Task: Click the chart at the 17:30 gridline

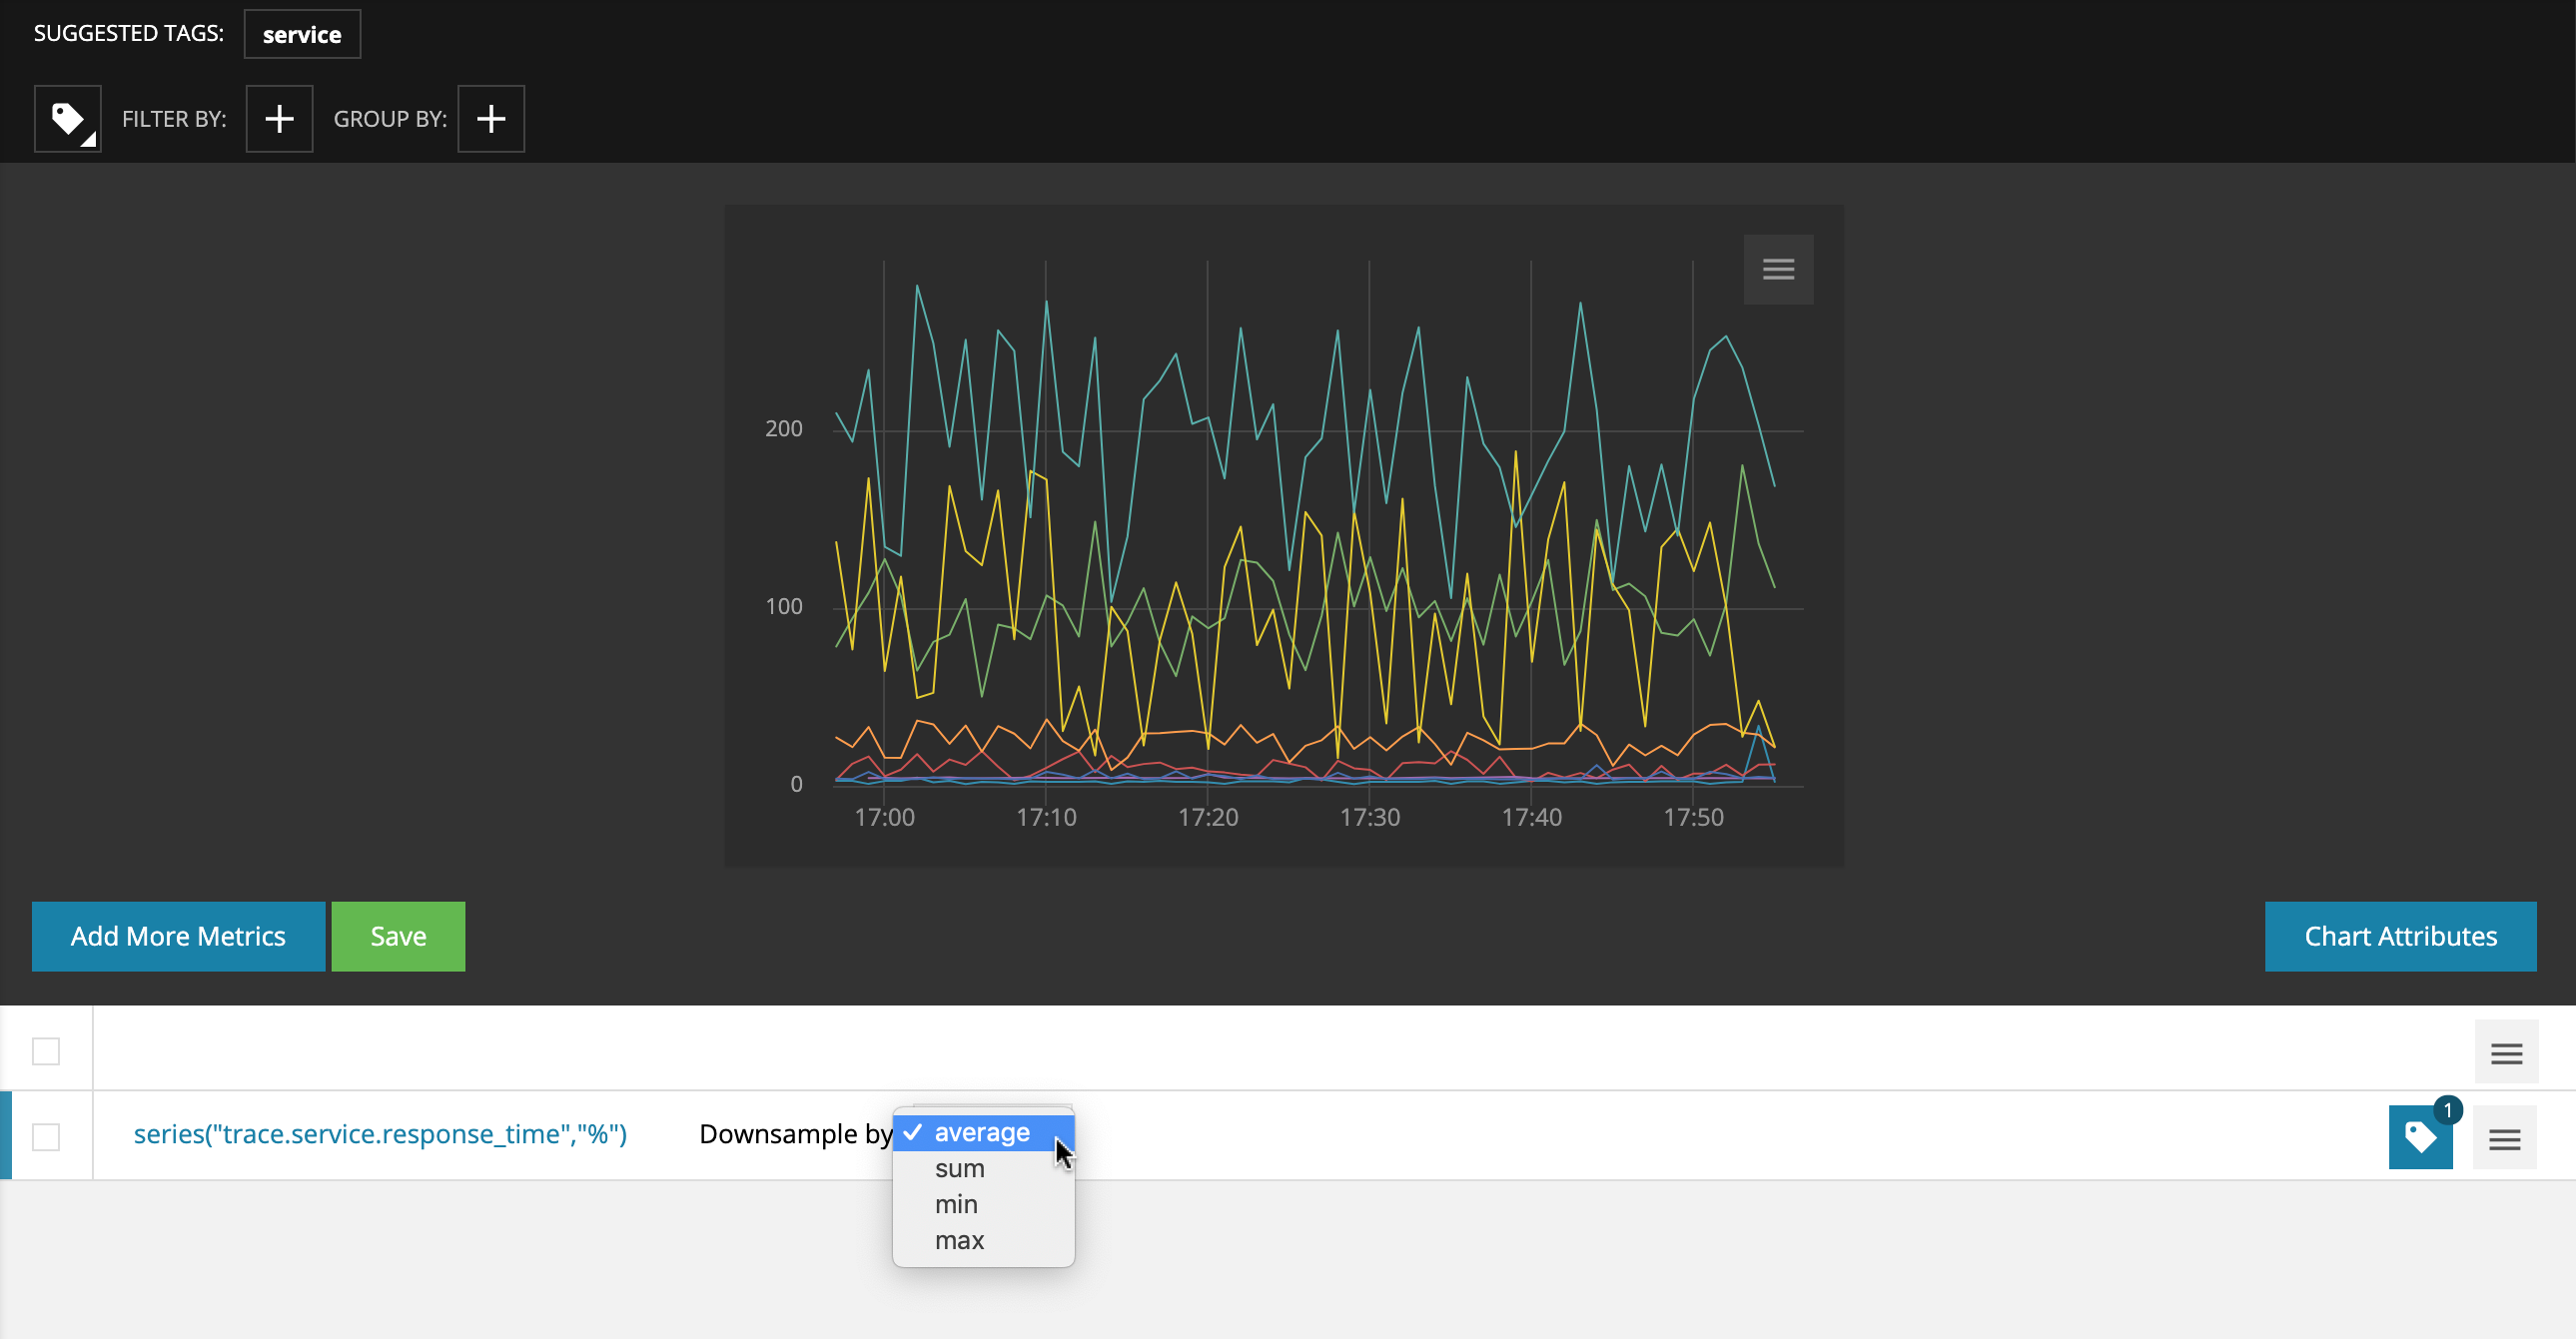Action: coord(1369,520)
